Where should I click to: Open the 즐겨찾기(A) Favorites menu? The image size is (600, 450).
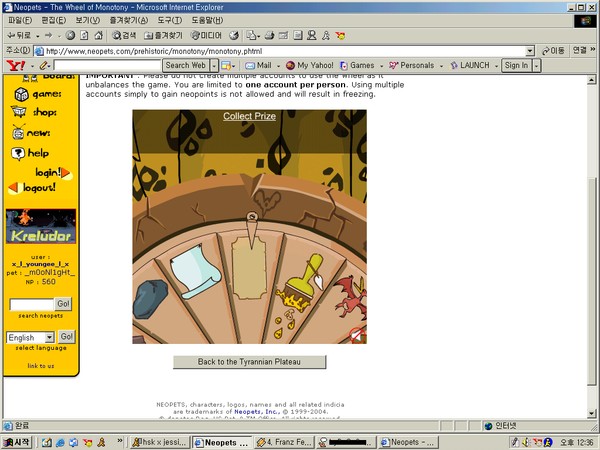[x=129, y=20]
